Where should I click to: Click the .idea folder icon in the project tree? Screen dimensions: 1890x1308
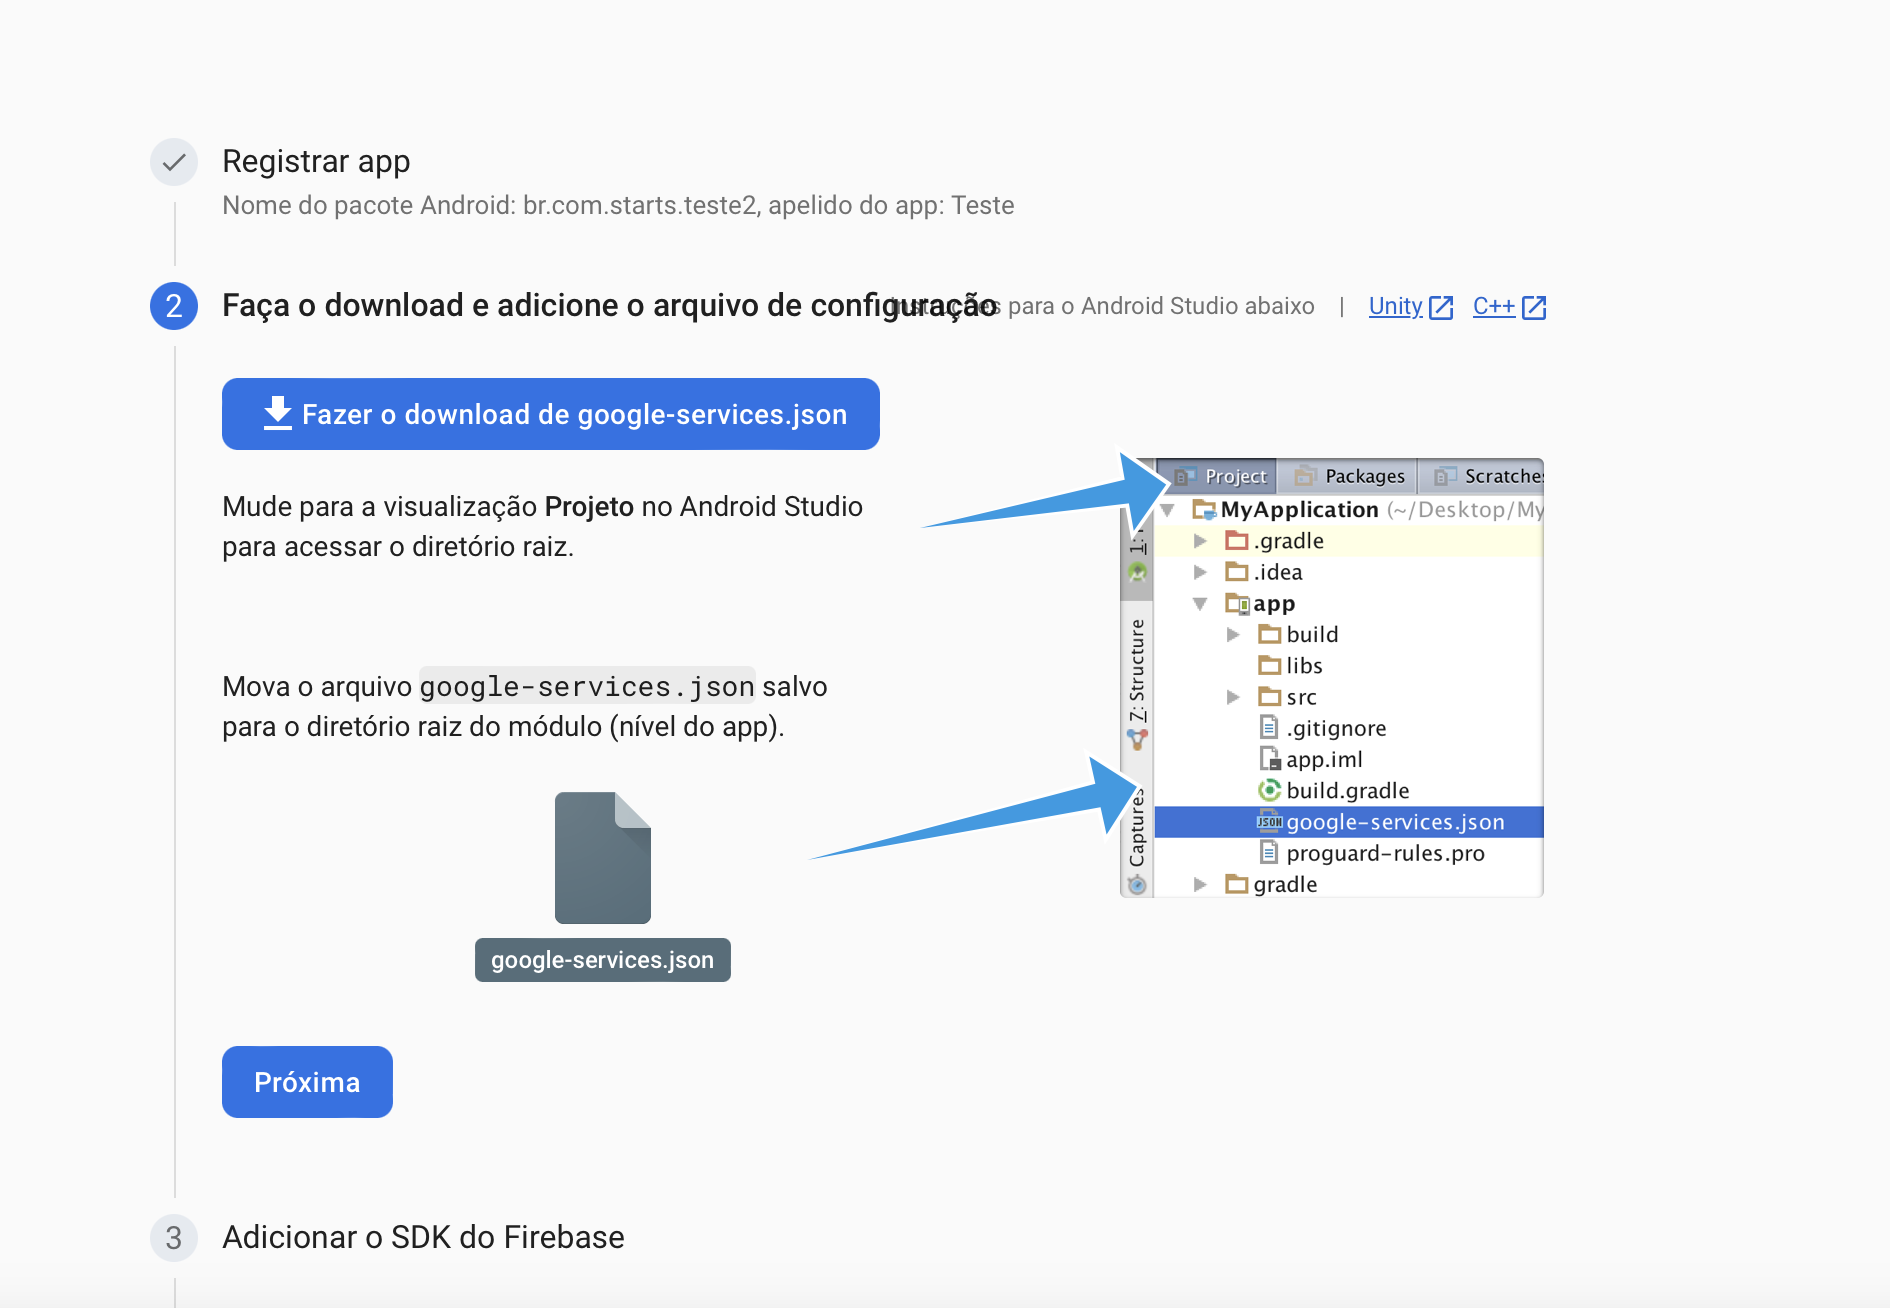click(x=1237, y=572)
